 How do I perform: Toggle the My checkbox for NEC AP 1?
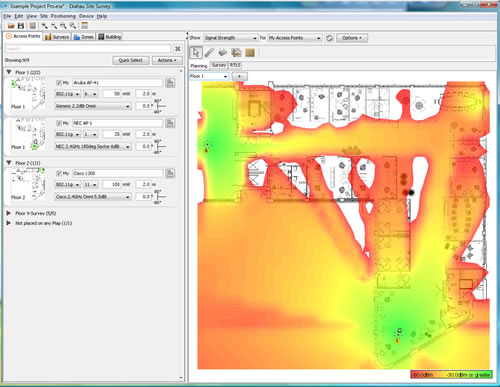point(59,123)
